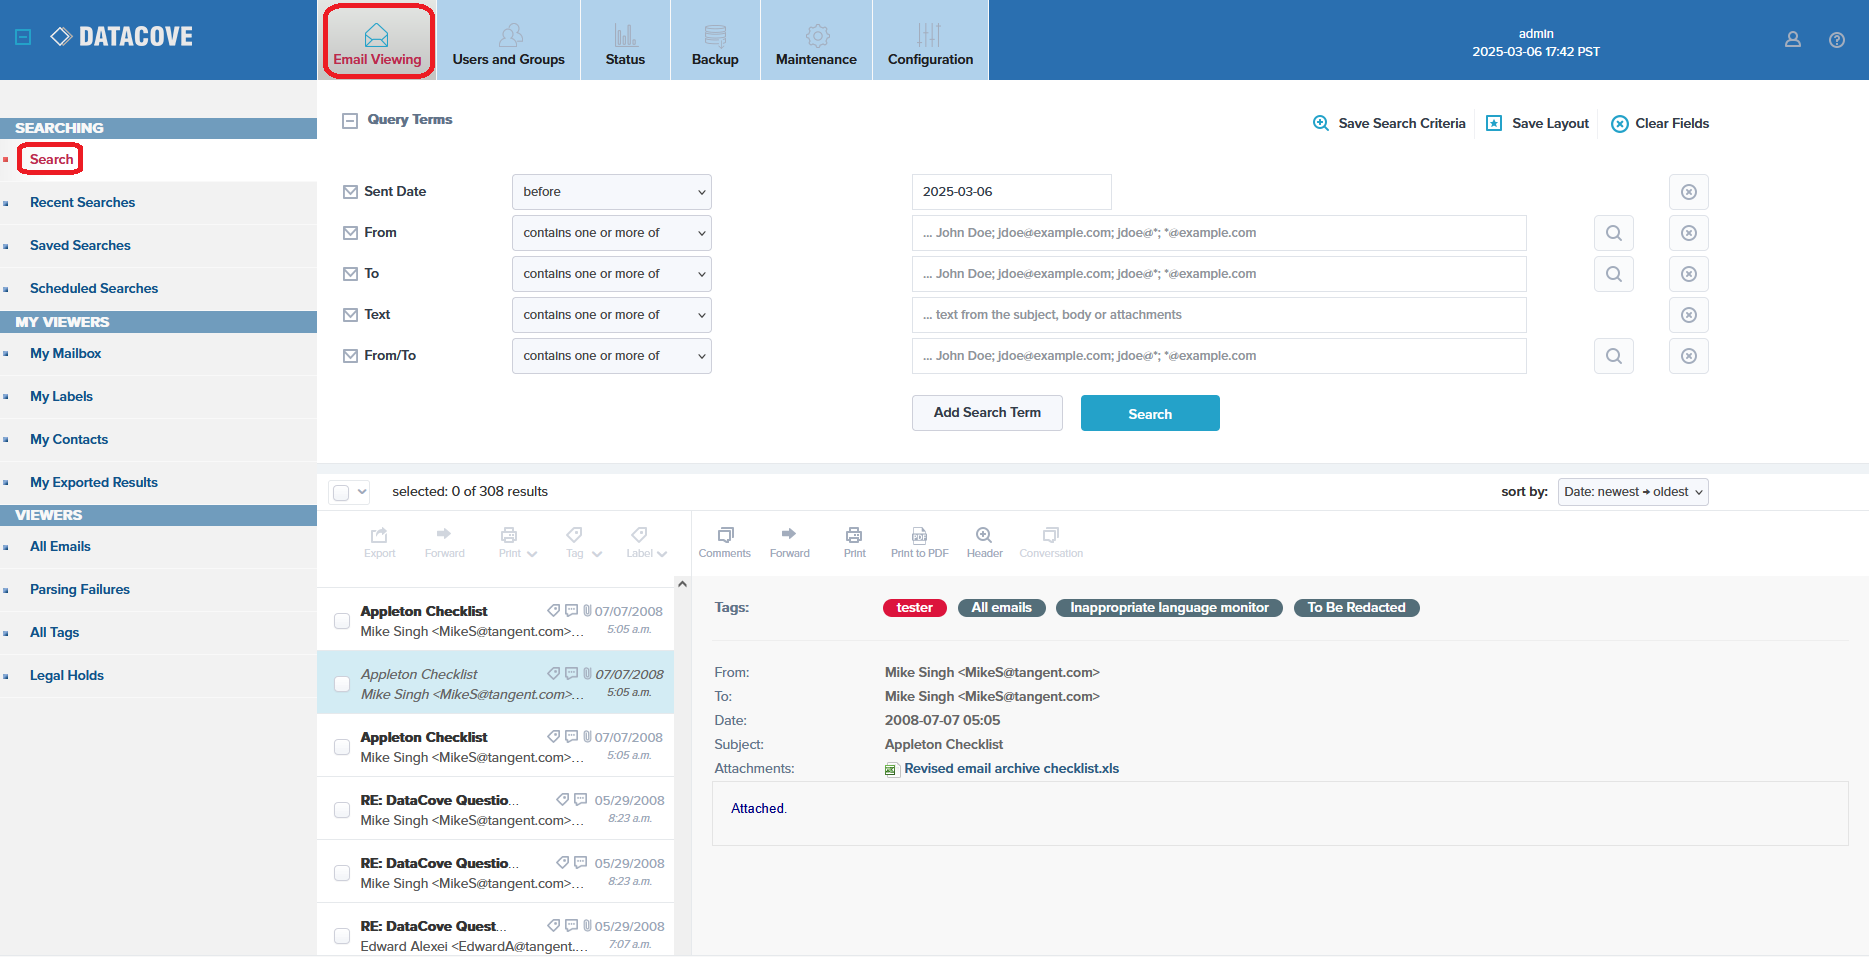Image resolution: width=1869 pixels, height=957 pixels.
Task: Switch to Users and Groups tab
Action: point(509,40)
